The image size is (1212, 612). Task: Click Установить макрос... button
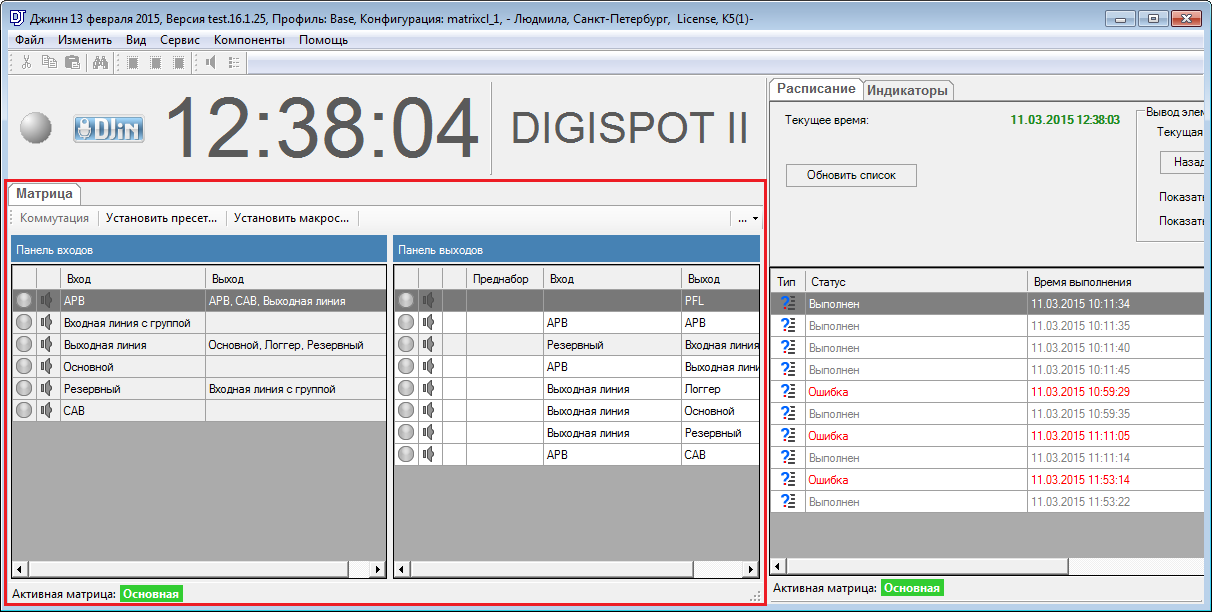coord(292,218)
